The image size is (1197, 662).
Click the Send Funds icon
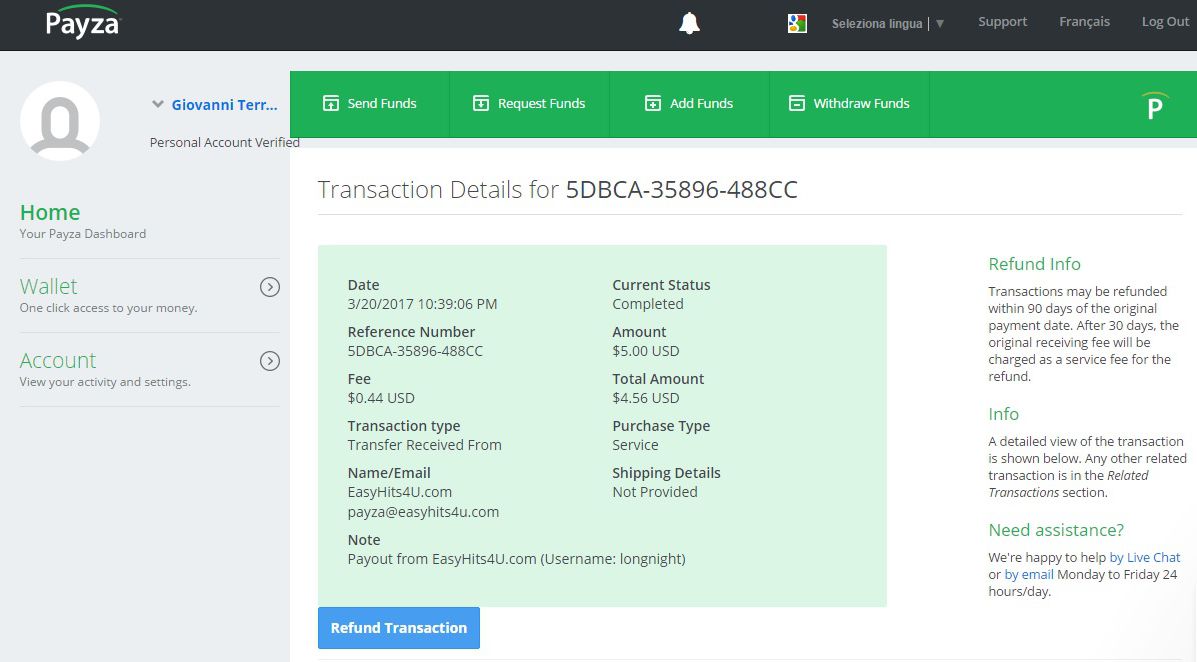click(x=331, y=103)
